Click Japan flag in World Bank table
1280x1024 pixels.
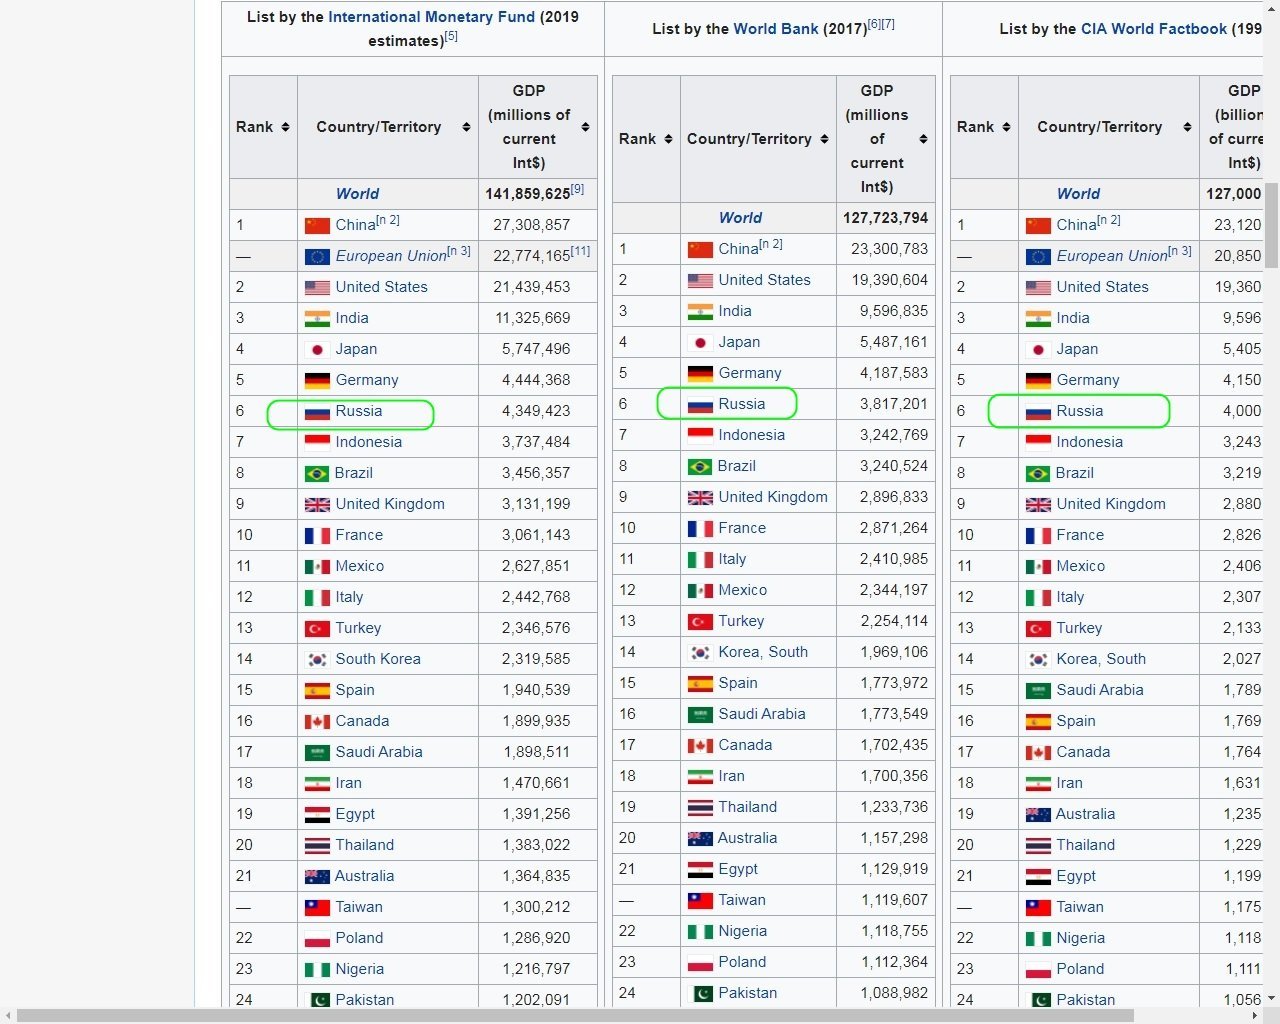click(x=700, y=343)
